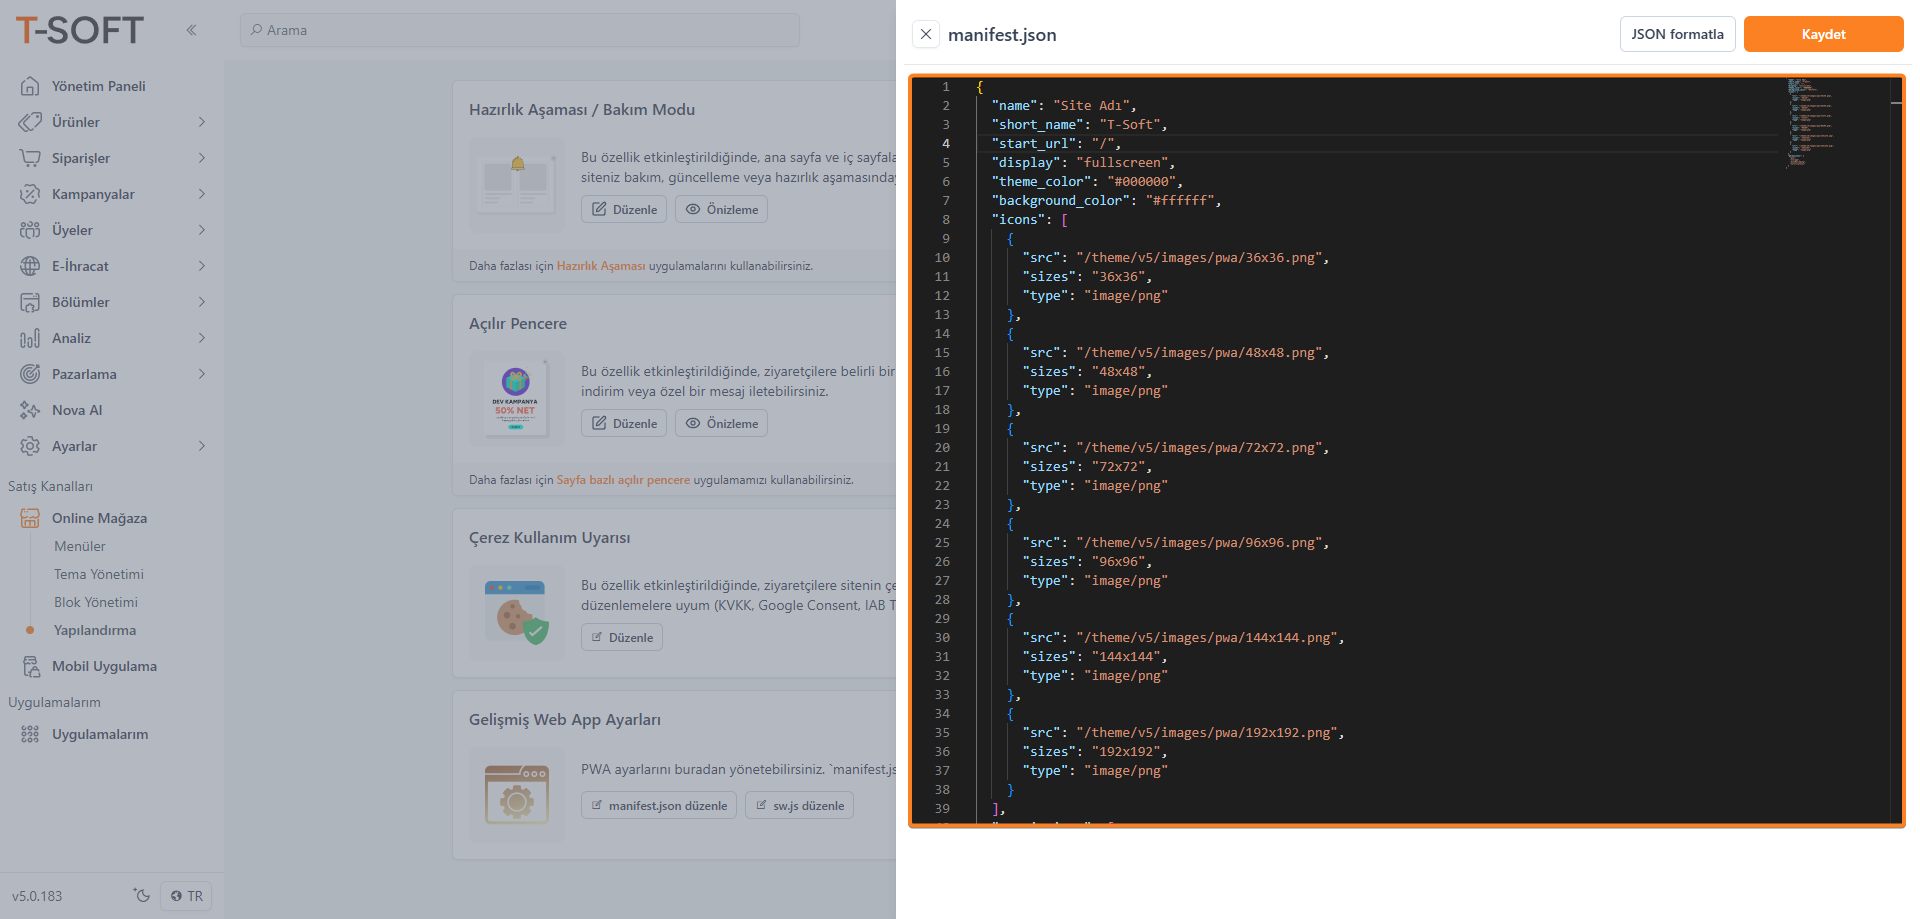The height and width of the screenshot is (919, 1920).
Task: Click the JSON formatla button
Action: tap(1677, 33)
